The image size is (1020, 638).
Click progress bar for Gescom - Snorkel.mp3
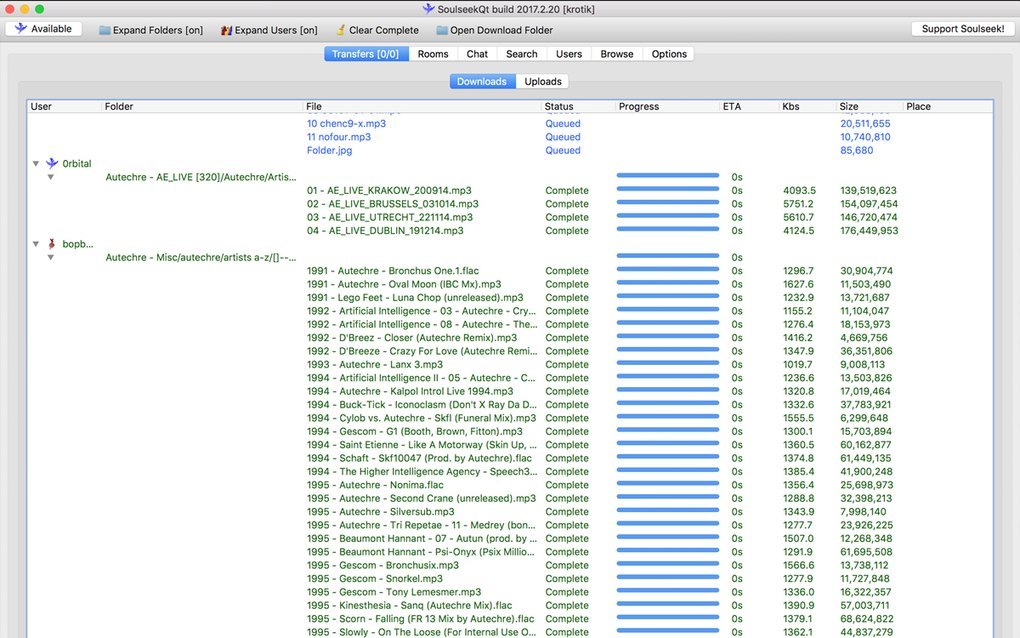tap(667, 577)
